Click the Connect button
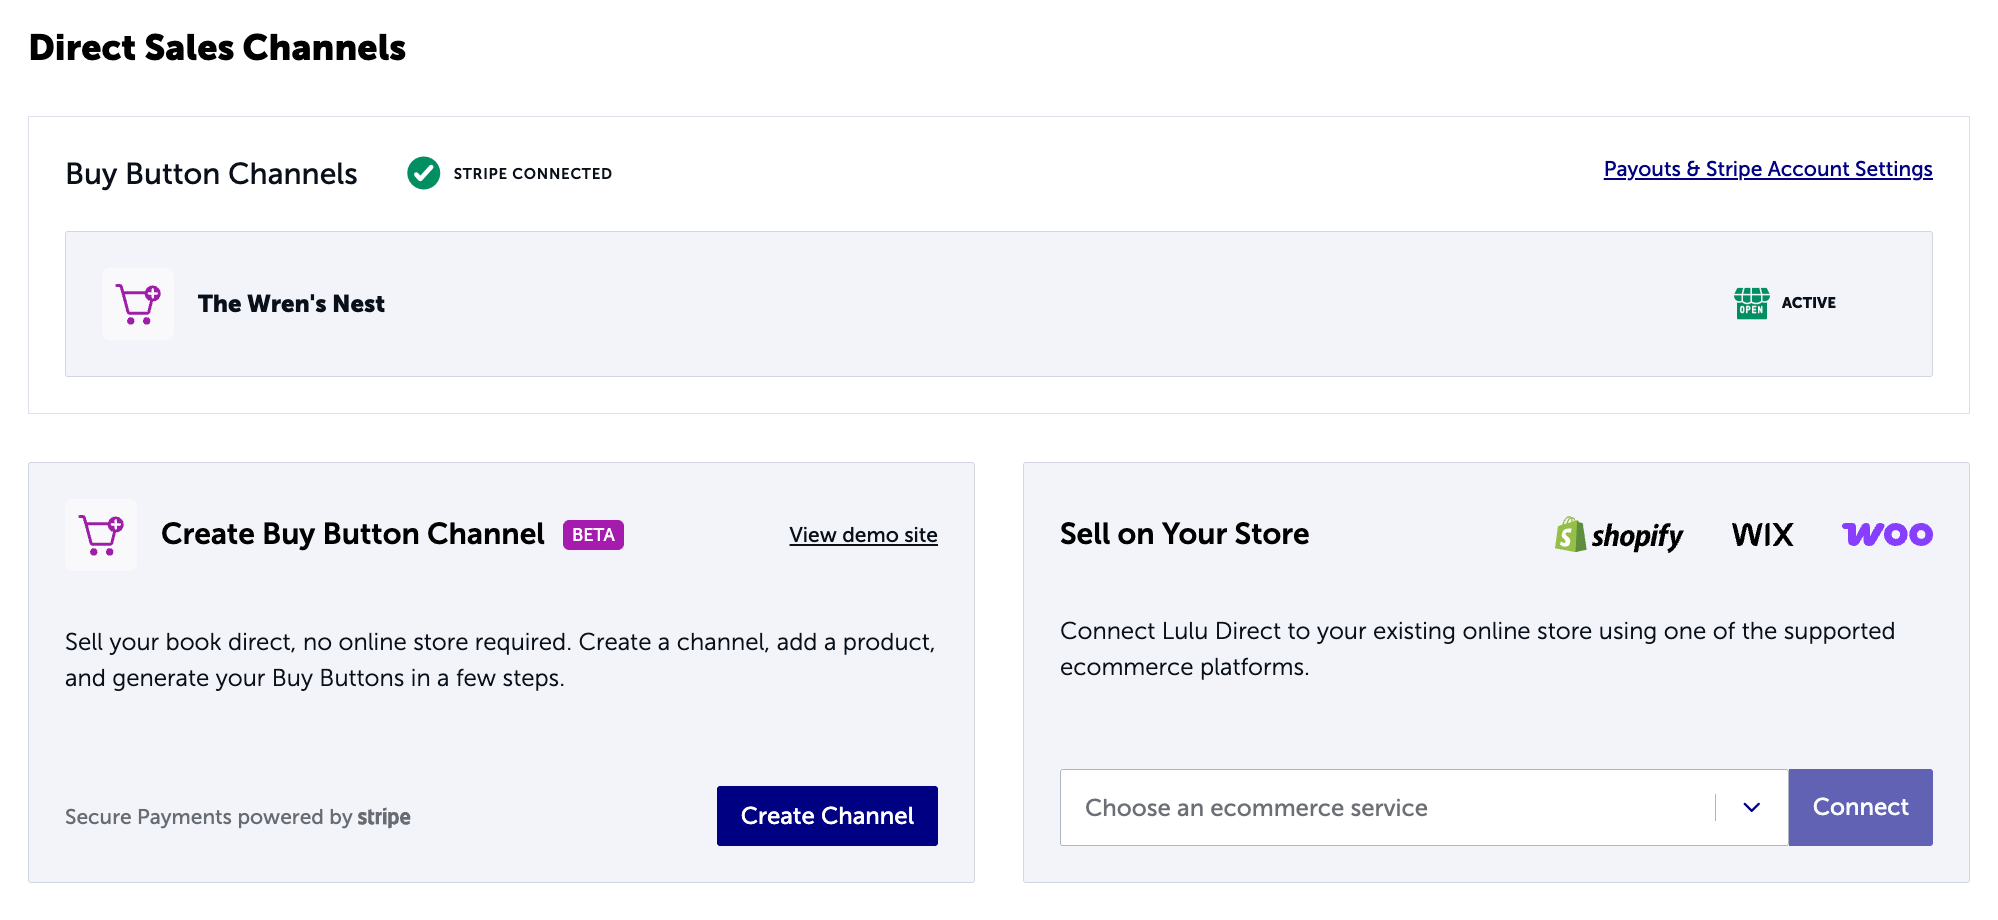The width and height of the screenshot is (1998, 920). (x=1860, y=807)
